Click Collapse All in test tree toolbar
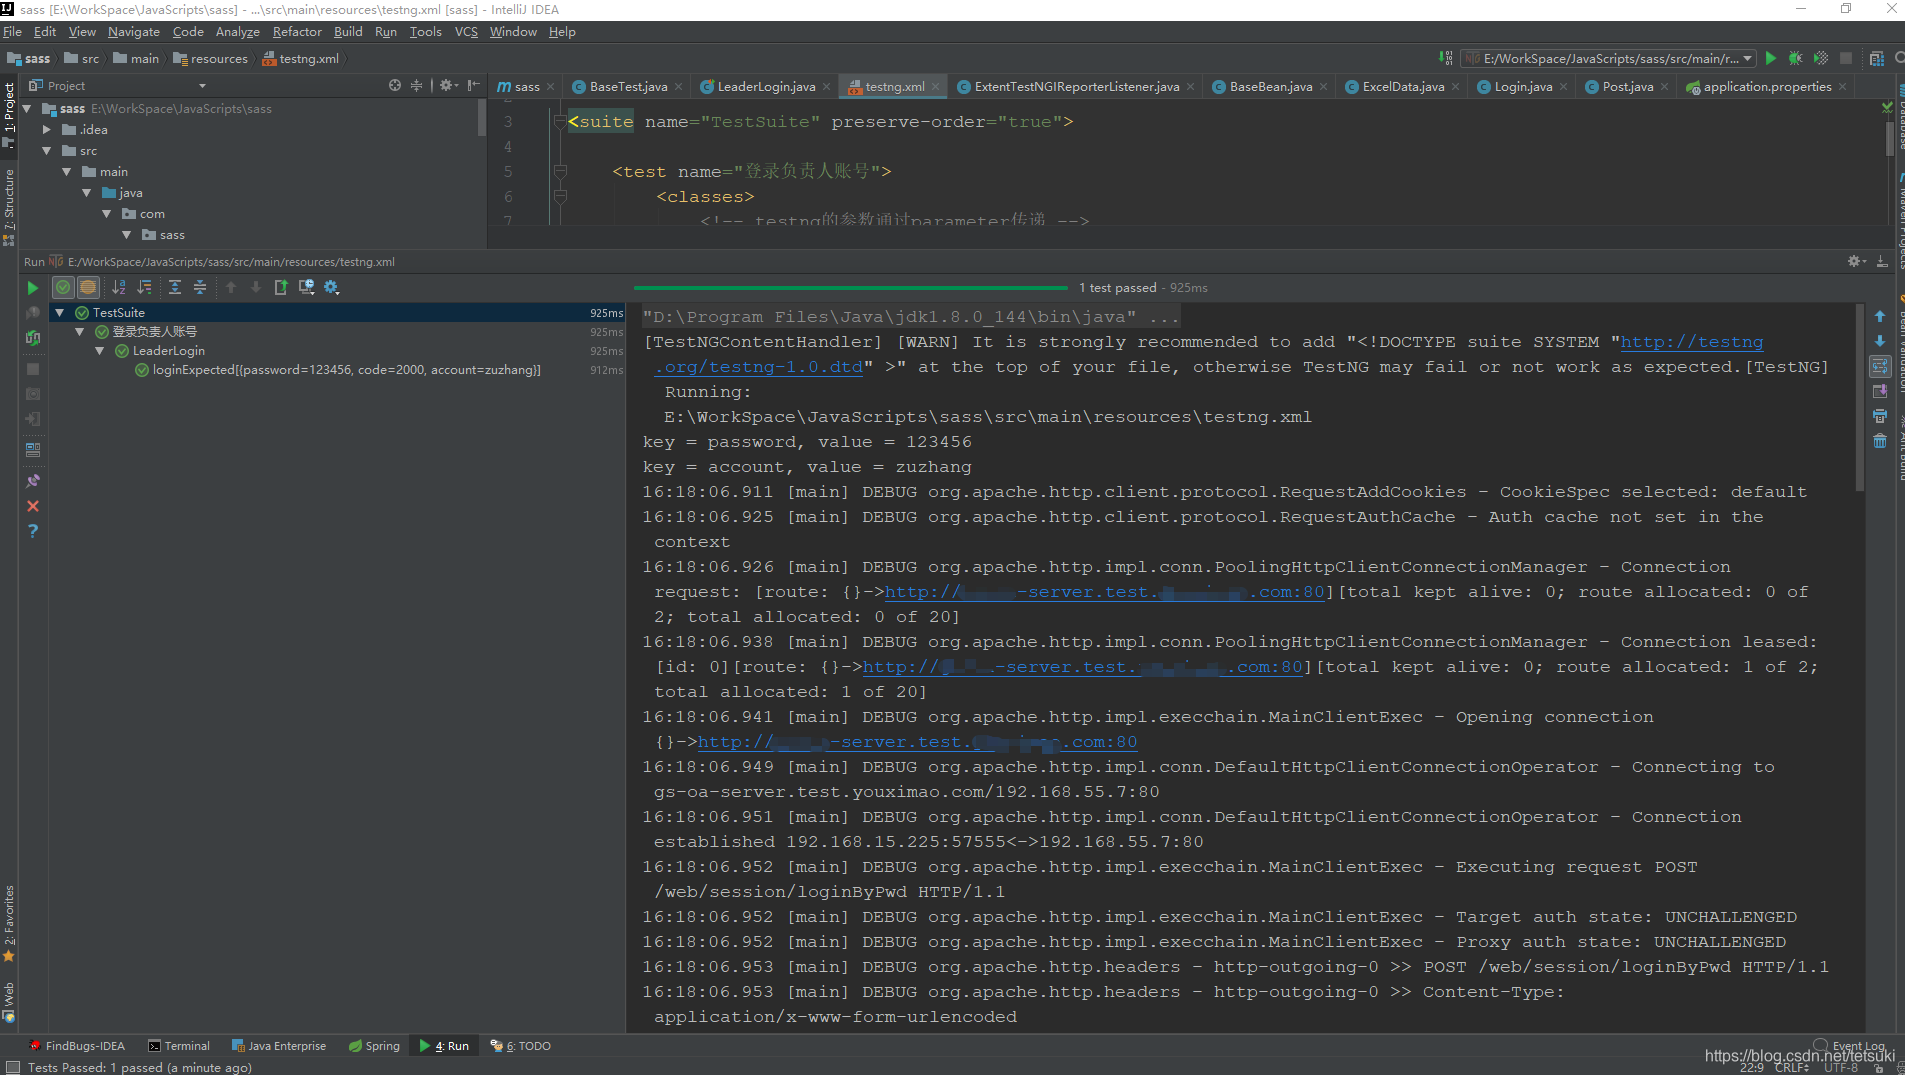The width and height of the screenshot is (1905, 1075). (200, 288)
